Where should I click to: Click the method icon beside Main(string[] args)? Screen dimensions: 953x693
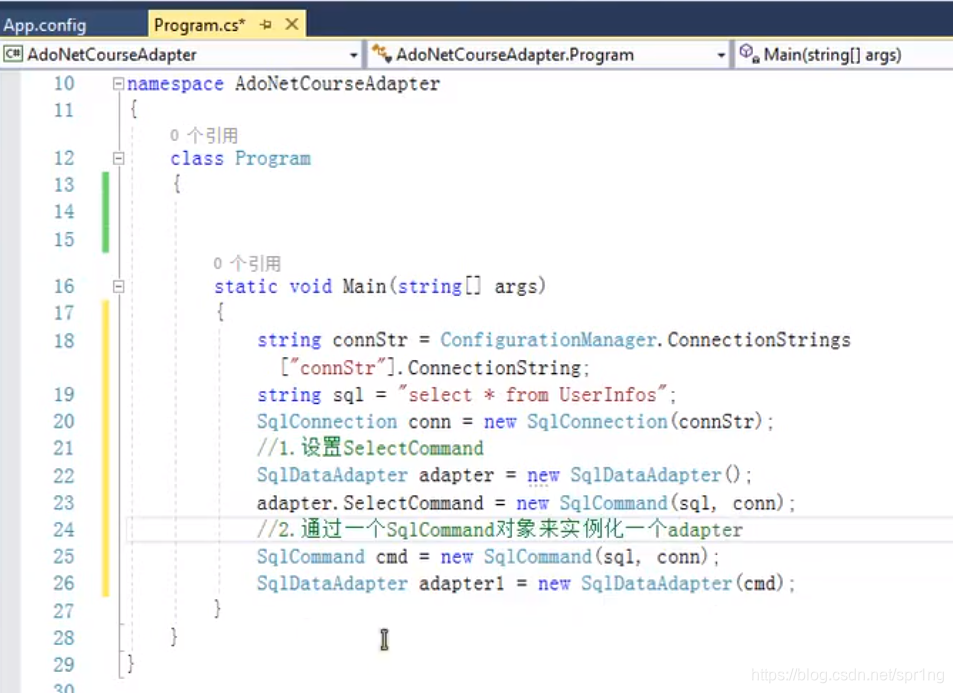tap(749, 54)
